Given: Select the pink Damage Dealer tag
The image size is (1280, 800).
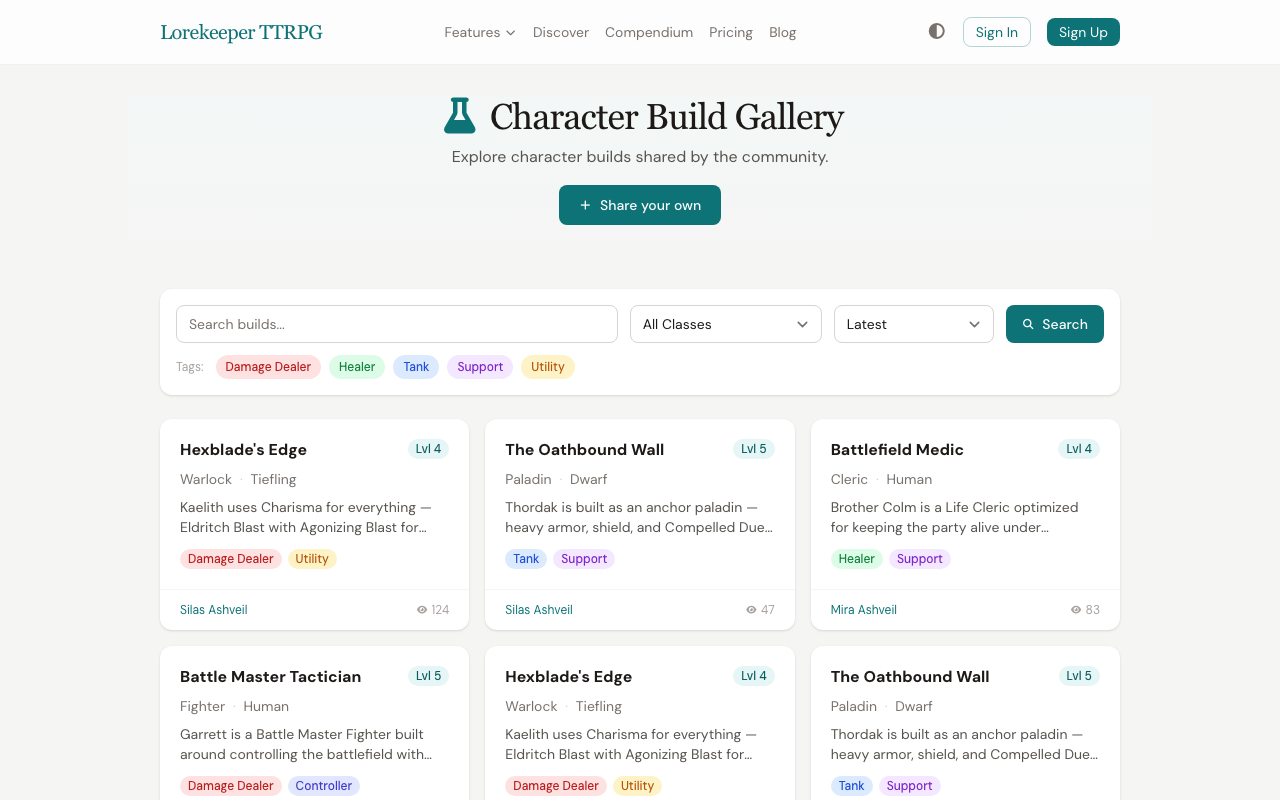Looking at the screenshot, I should click(x=268, y=367).
